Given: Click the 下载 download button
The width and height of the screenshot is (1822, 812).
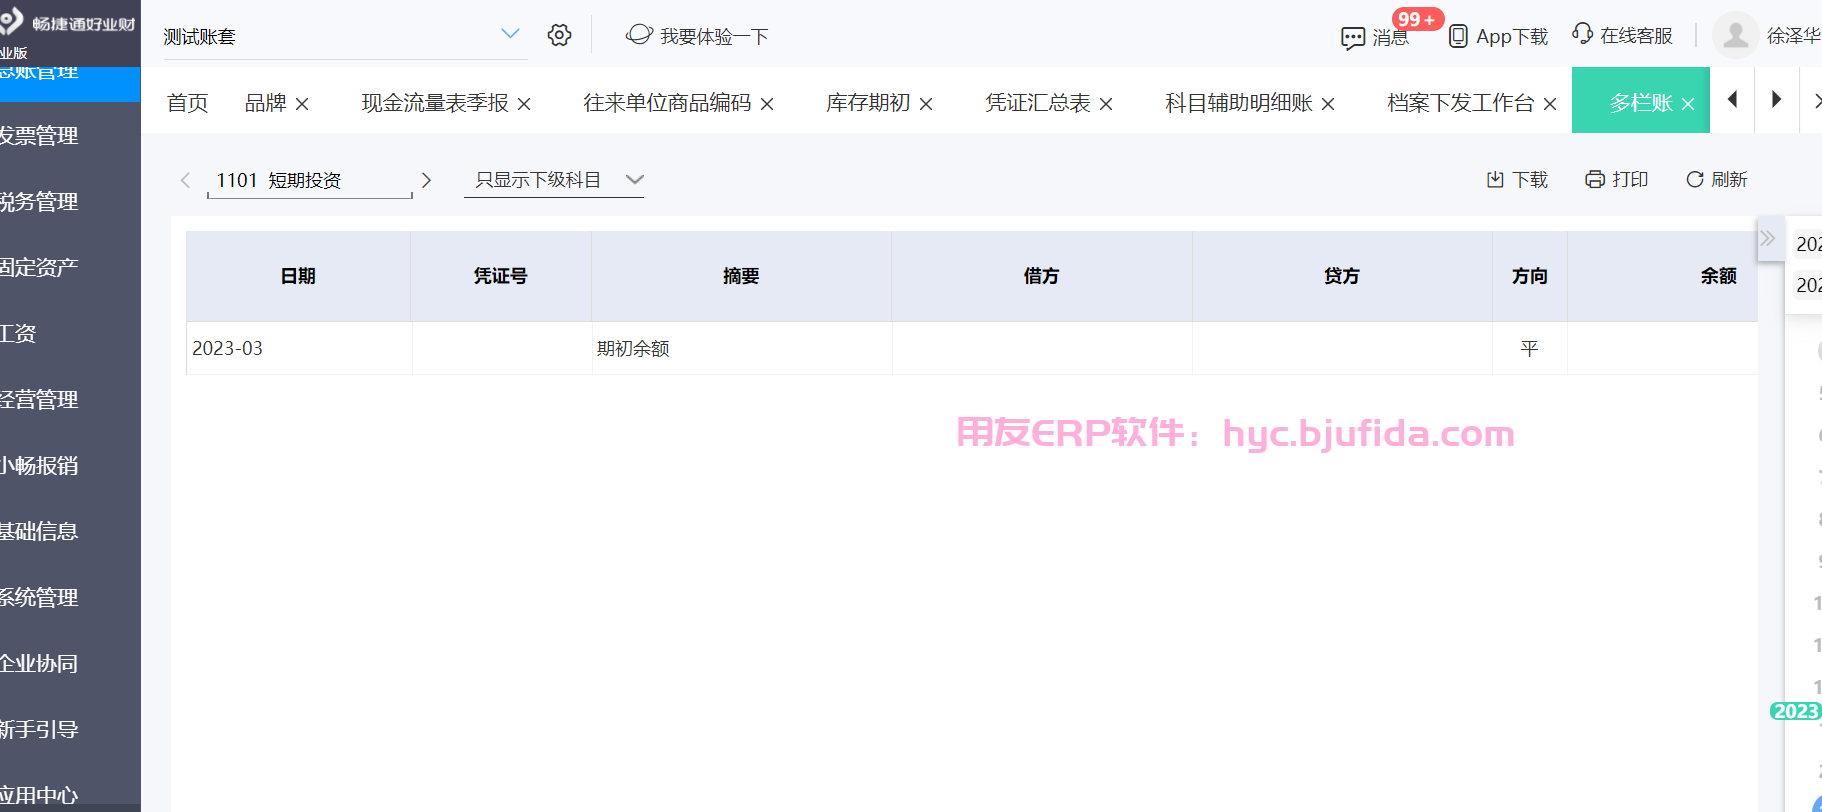Looking at the screenshot, I should (1517, 179).
